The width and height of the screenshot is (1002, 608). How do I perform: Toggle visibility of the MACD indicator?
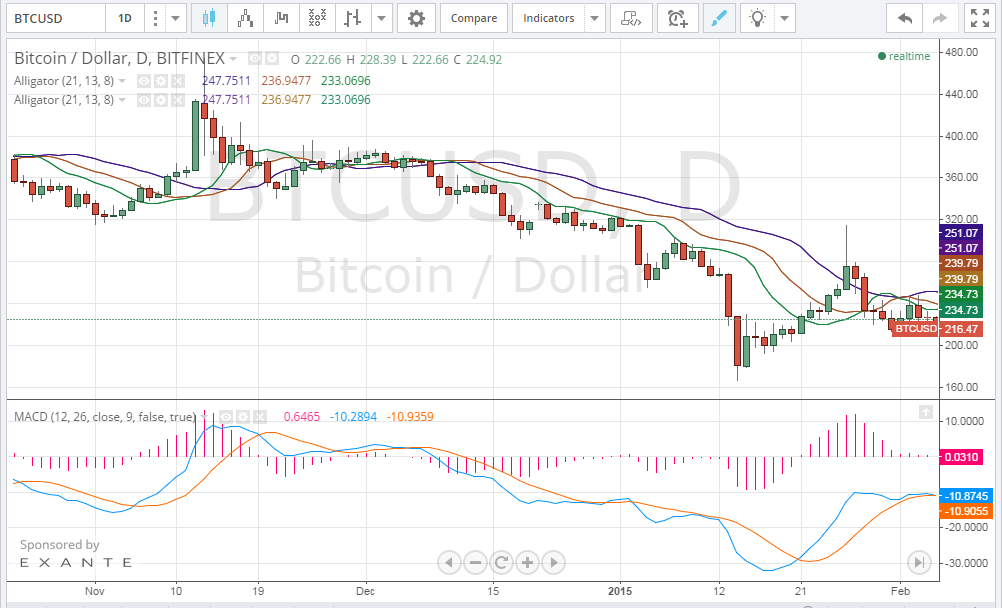[226, 417]
